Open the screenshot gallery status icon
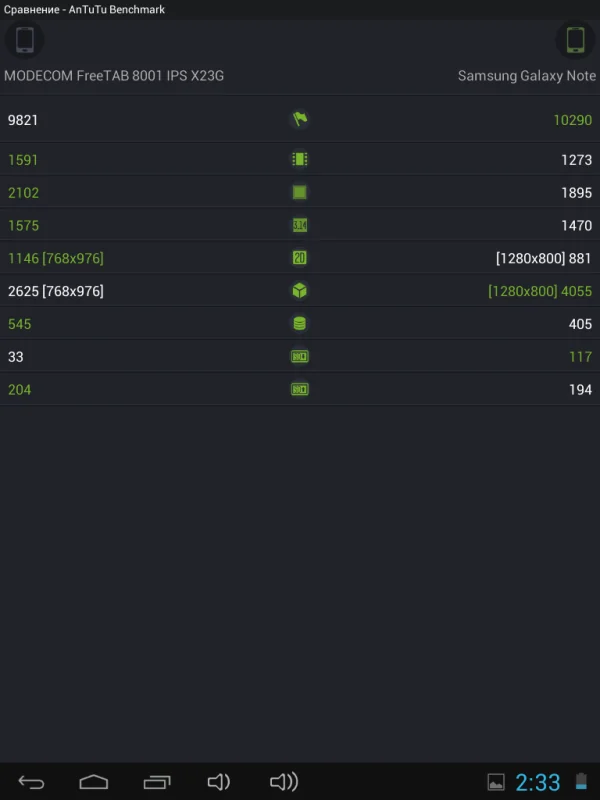The image size is (600, 800). (x=496, y=781)
